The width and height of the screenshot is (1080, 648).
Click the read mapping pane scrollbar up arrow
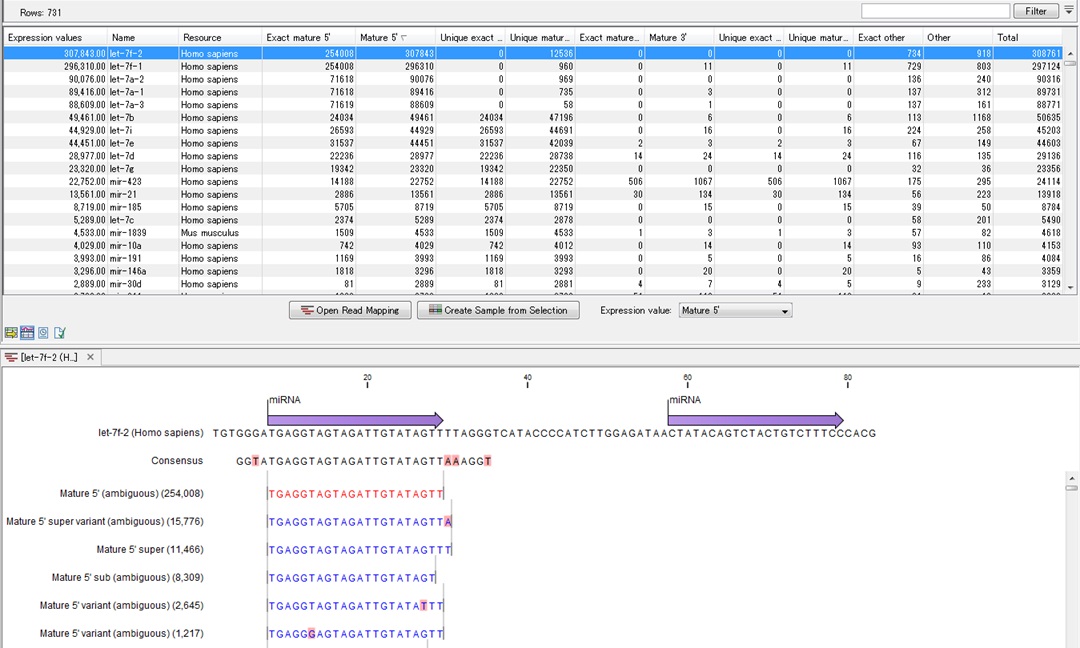(x=1070, y=477)
